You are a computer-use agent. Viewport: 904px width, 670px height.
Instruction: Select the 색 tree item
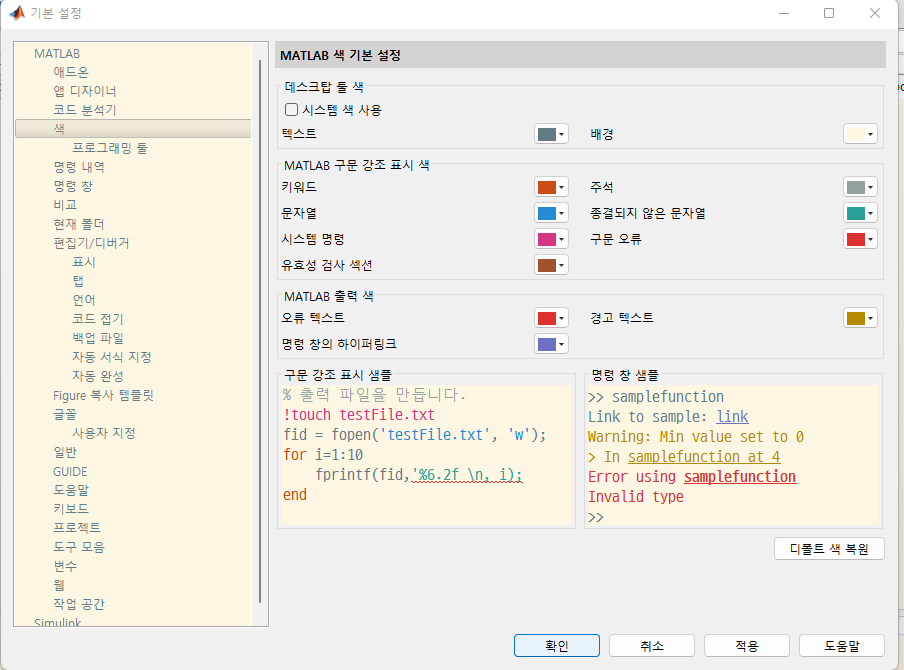(x=133, y=129)
